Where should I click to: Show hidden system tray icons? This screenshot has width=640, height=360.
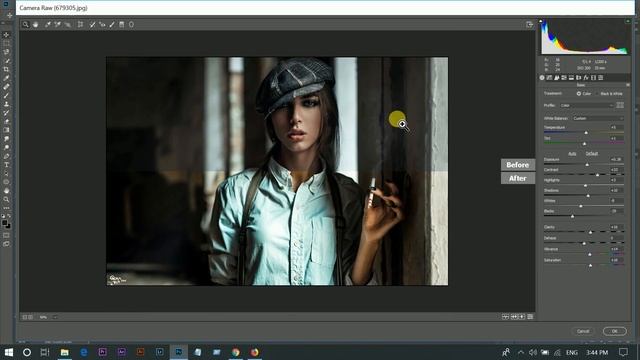[521, 352]
